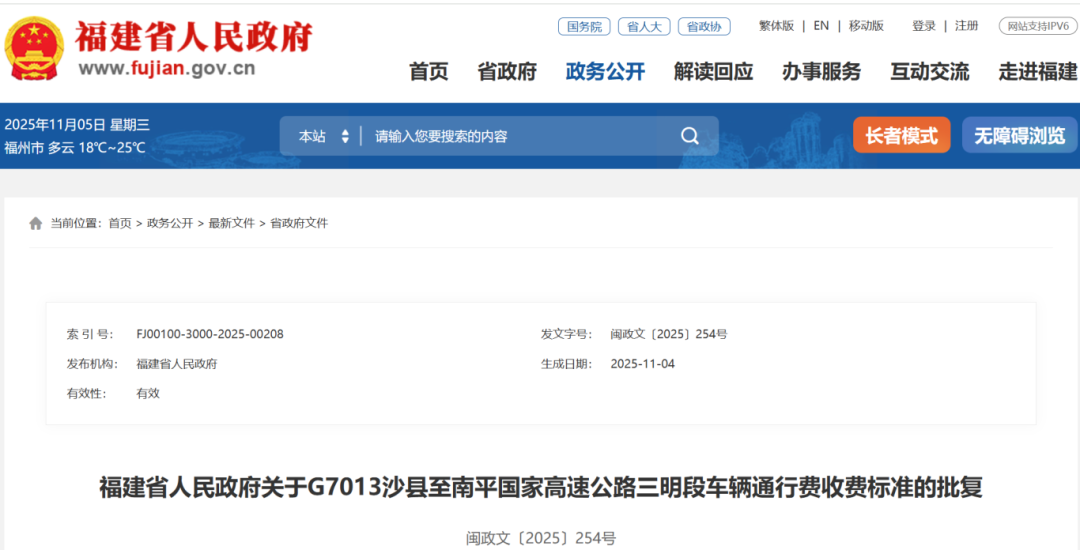Enable 长者模式 elder mode

901,136
